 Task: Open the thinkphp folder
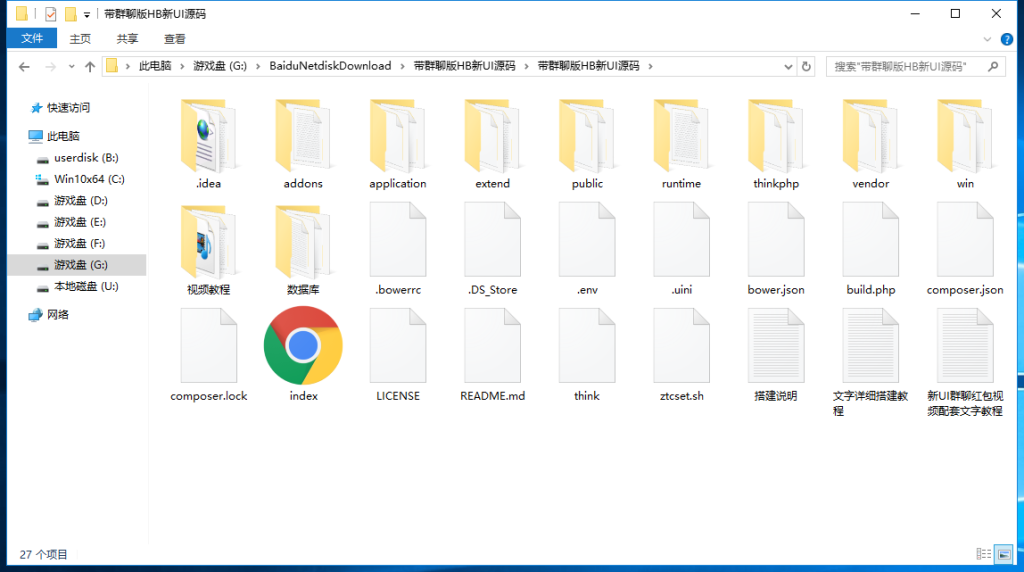(776, 144)
